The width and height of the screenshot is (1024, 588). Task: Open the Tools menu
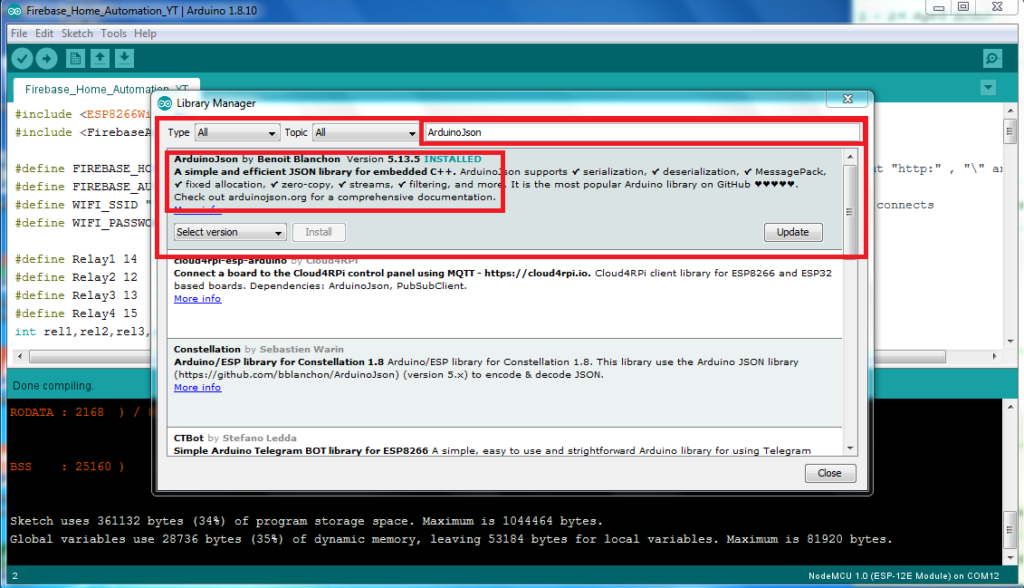click(x=114, y=33)
